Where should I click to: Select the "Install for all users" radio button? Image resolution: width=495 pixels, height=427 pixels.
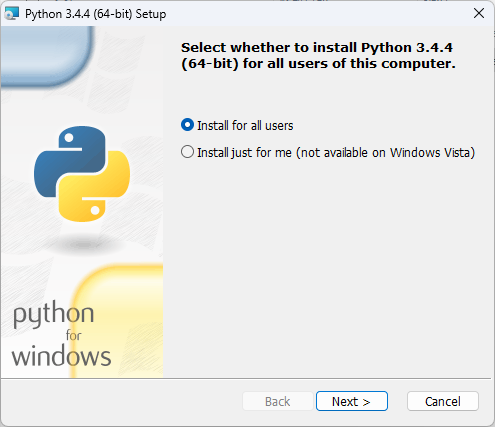(x=187, y=125)
